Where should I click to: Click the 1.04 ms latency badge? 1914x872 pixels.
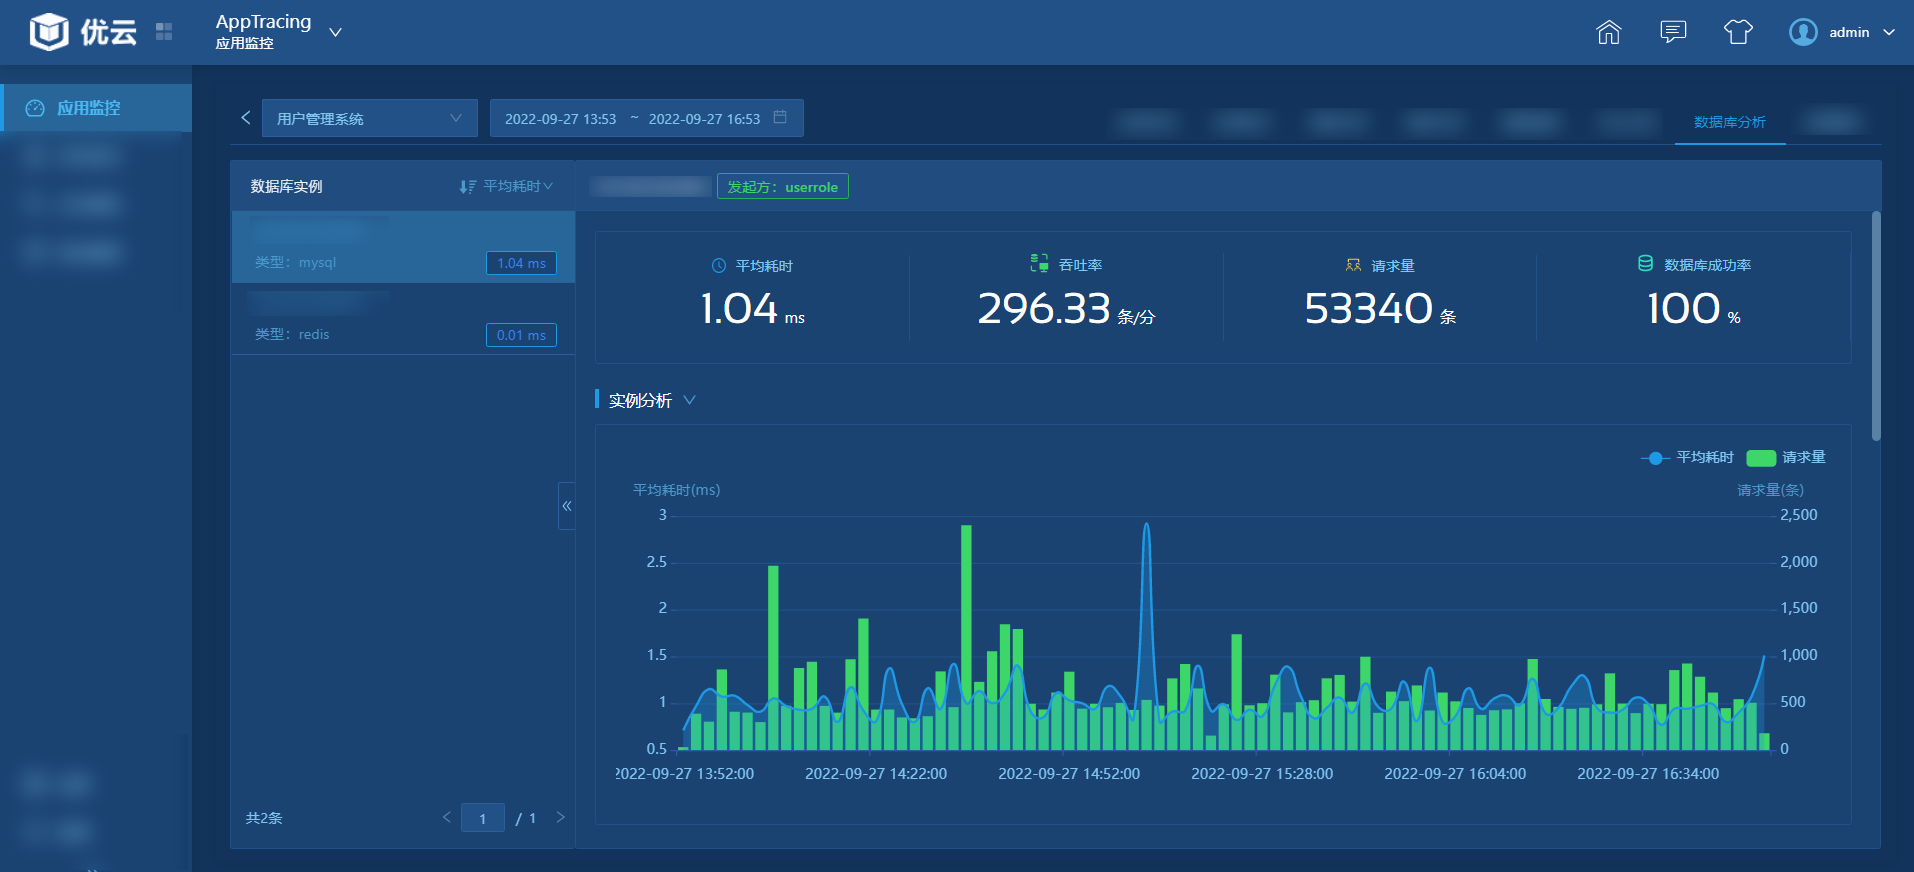click(x=521, y=263)
